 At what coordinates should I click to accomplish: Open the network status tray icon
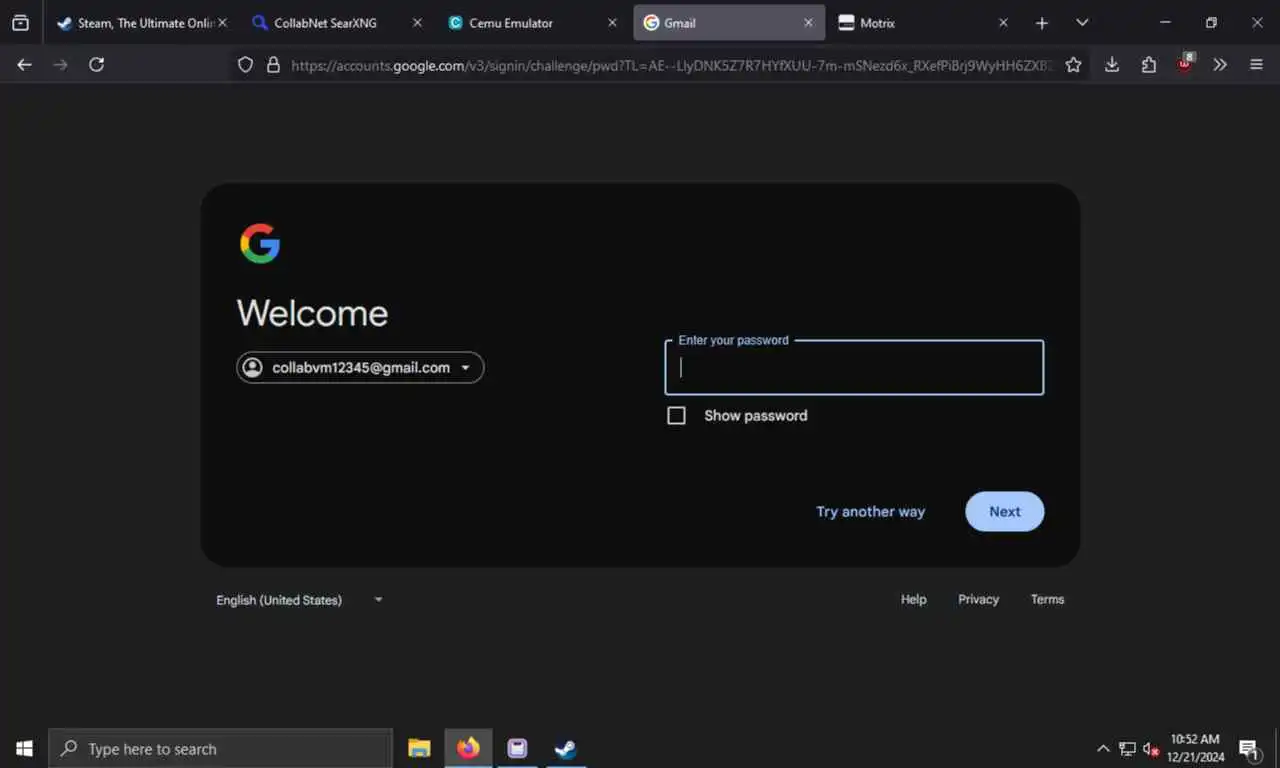pos(1127,749)
